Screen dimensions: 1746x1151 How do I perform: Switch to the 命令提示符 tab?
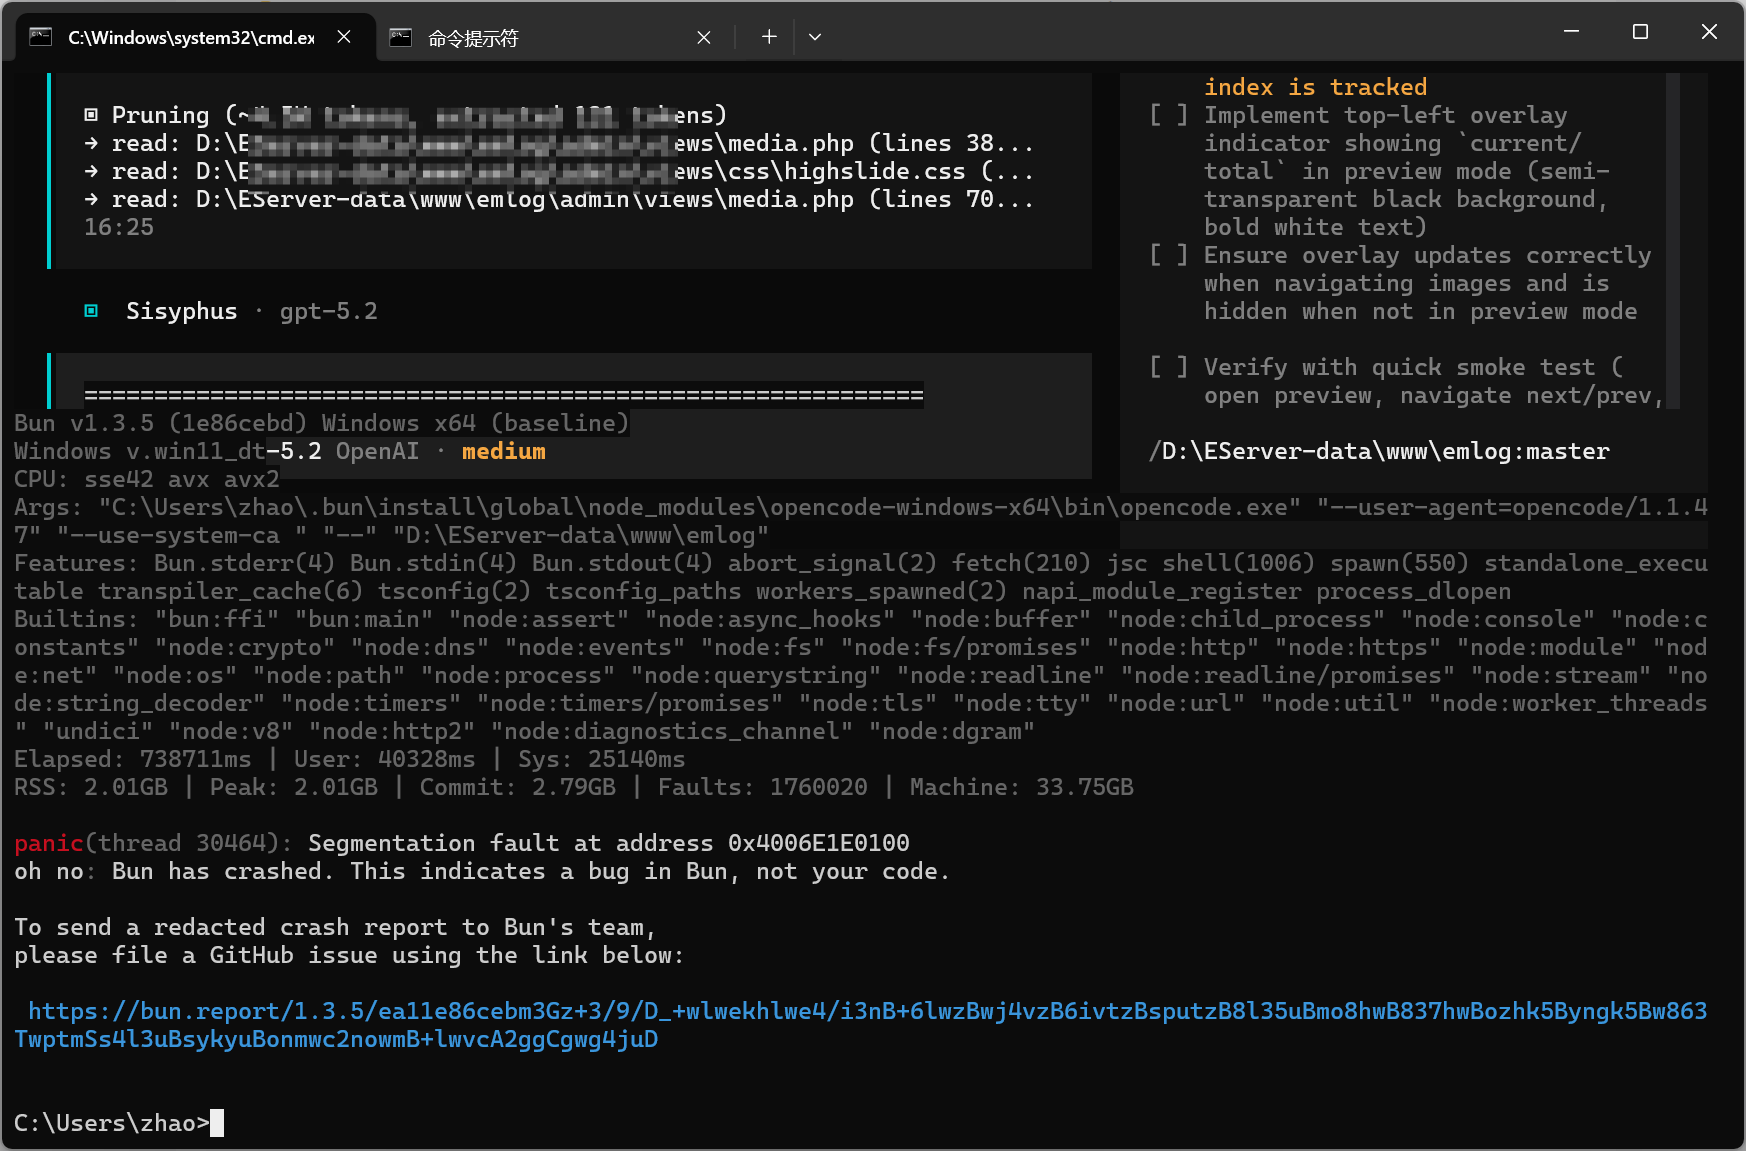[540, 37]
